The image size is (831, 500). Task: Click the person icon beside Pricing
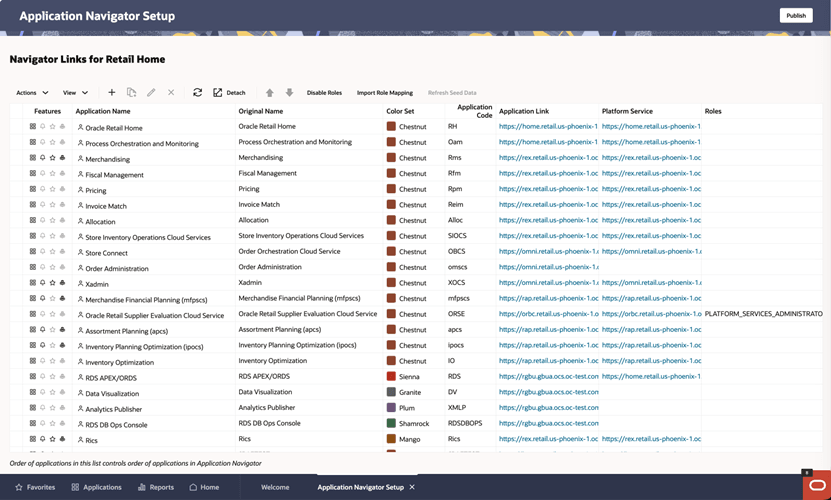tap(81, 190)
